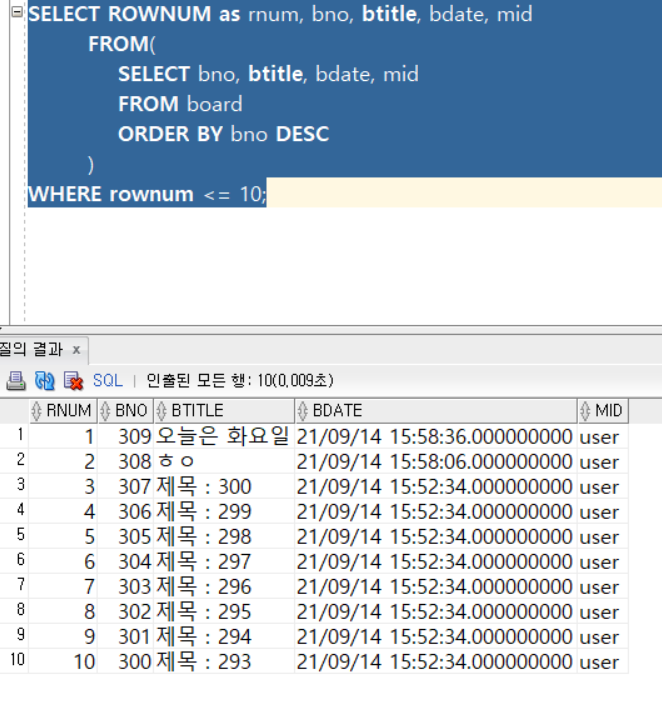The width and height of the screenshot is (662, 705).
Task: Select BDATE cell '21/09/14 15:58:36.000000000'
Action: pos(435,436)
